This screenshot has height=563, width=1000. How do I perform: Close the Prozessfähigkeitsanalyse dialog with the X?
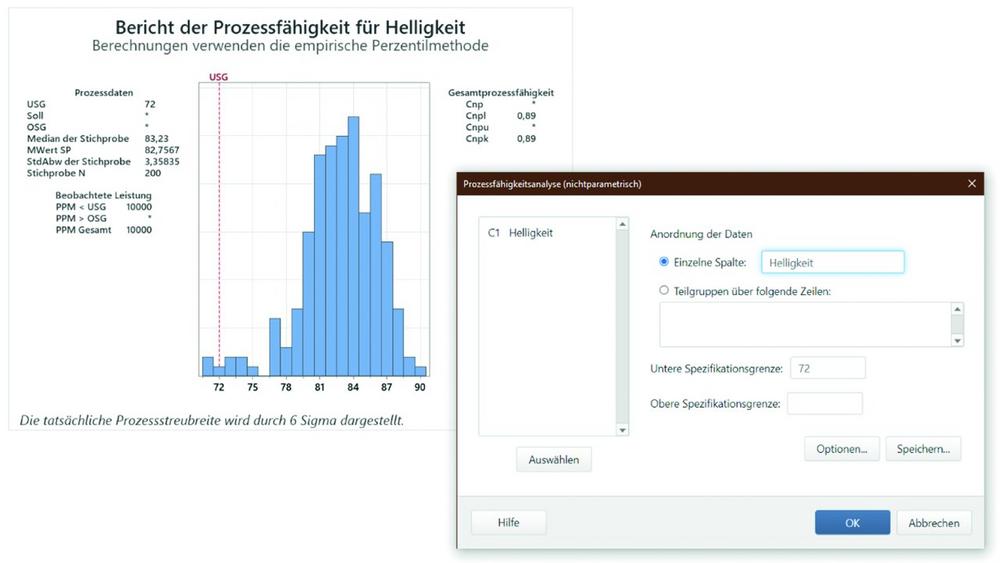971,184
